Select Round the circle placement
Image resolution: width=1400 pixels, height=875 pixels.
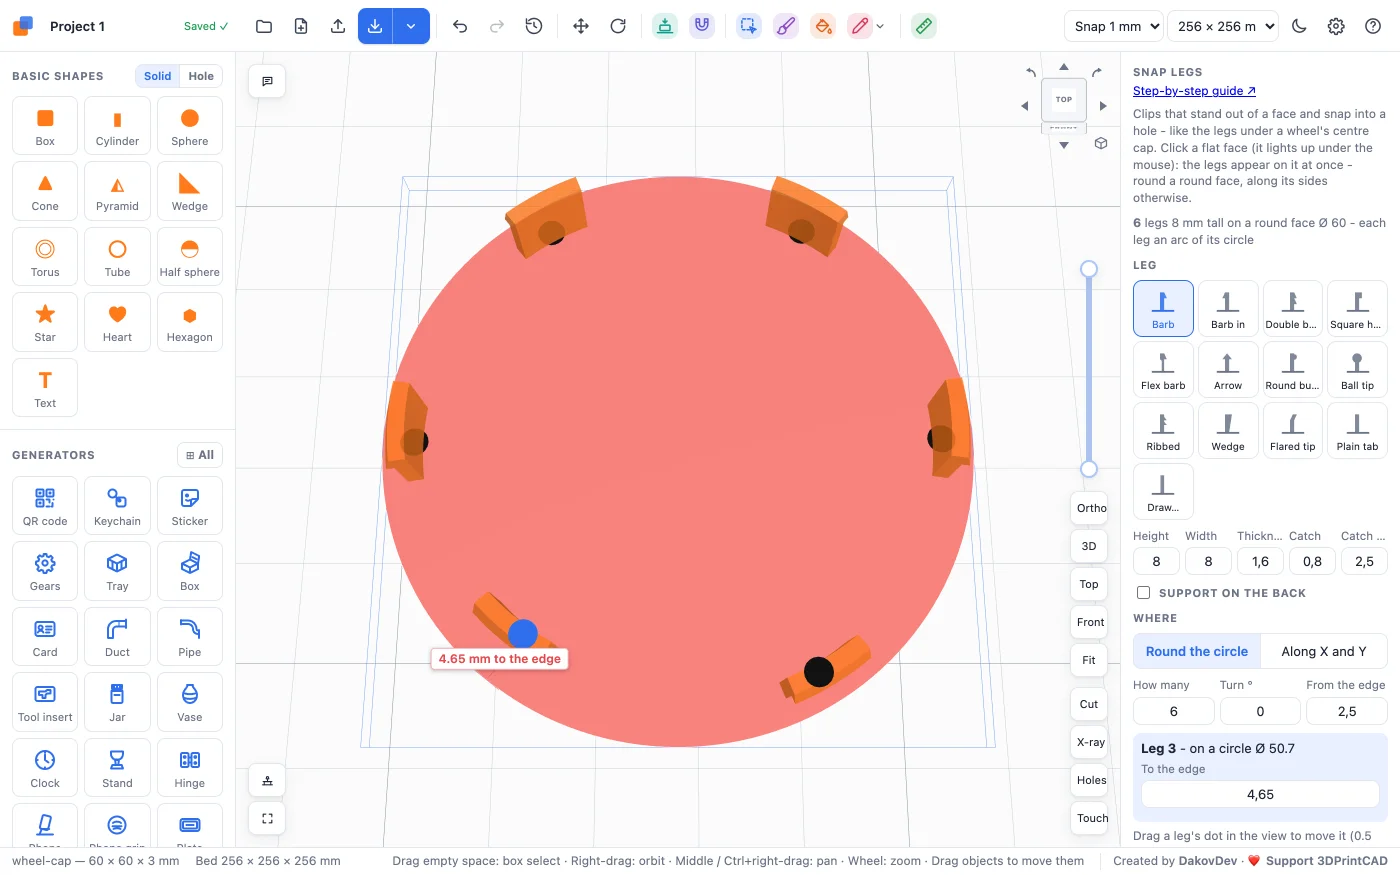(x=1197, y=651)
